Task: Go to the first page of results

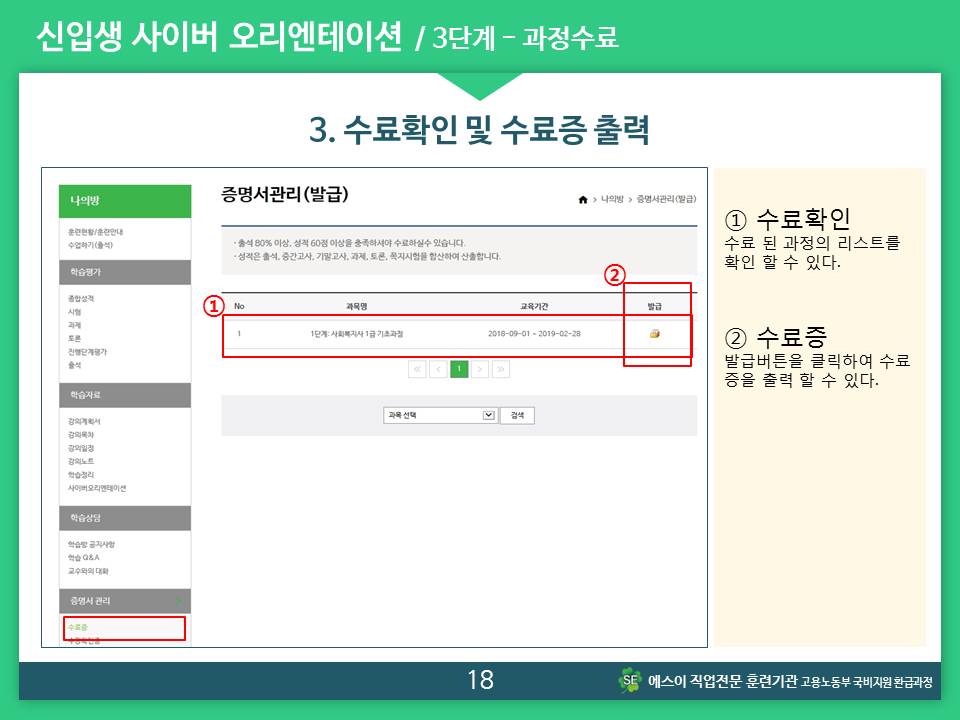Action: [x=417, y=369]
